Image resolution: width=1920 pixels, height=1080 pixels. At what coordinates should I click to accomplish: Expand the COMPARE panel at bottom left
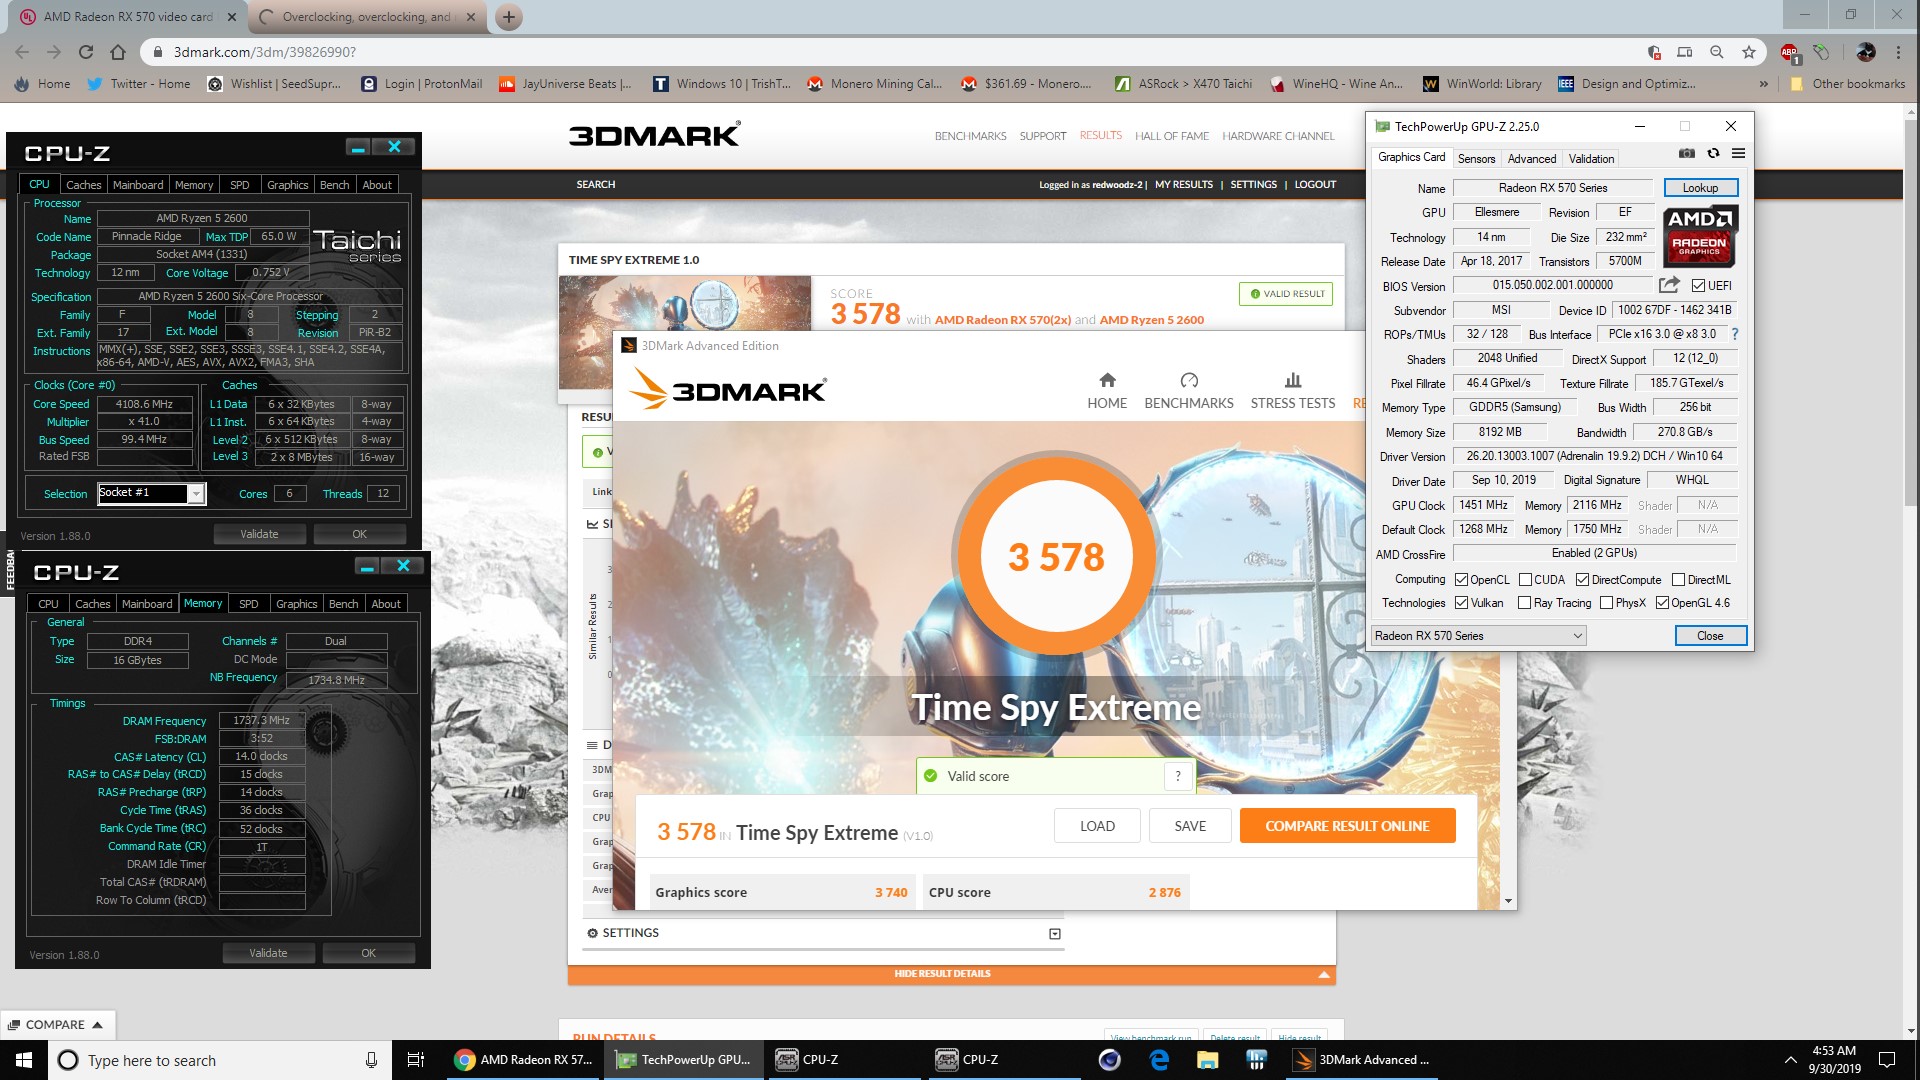pyautogui.click(x=56, y=1025)
